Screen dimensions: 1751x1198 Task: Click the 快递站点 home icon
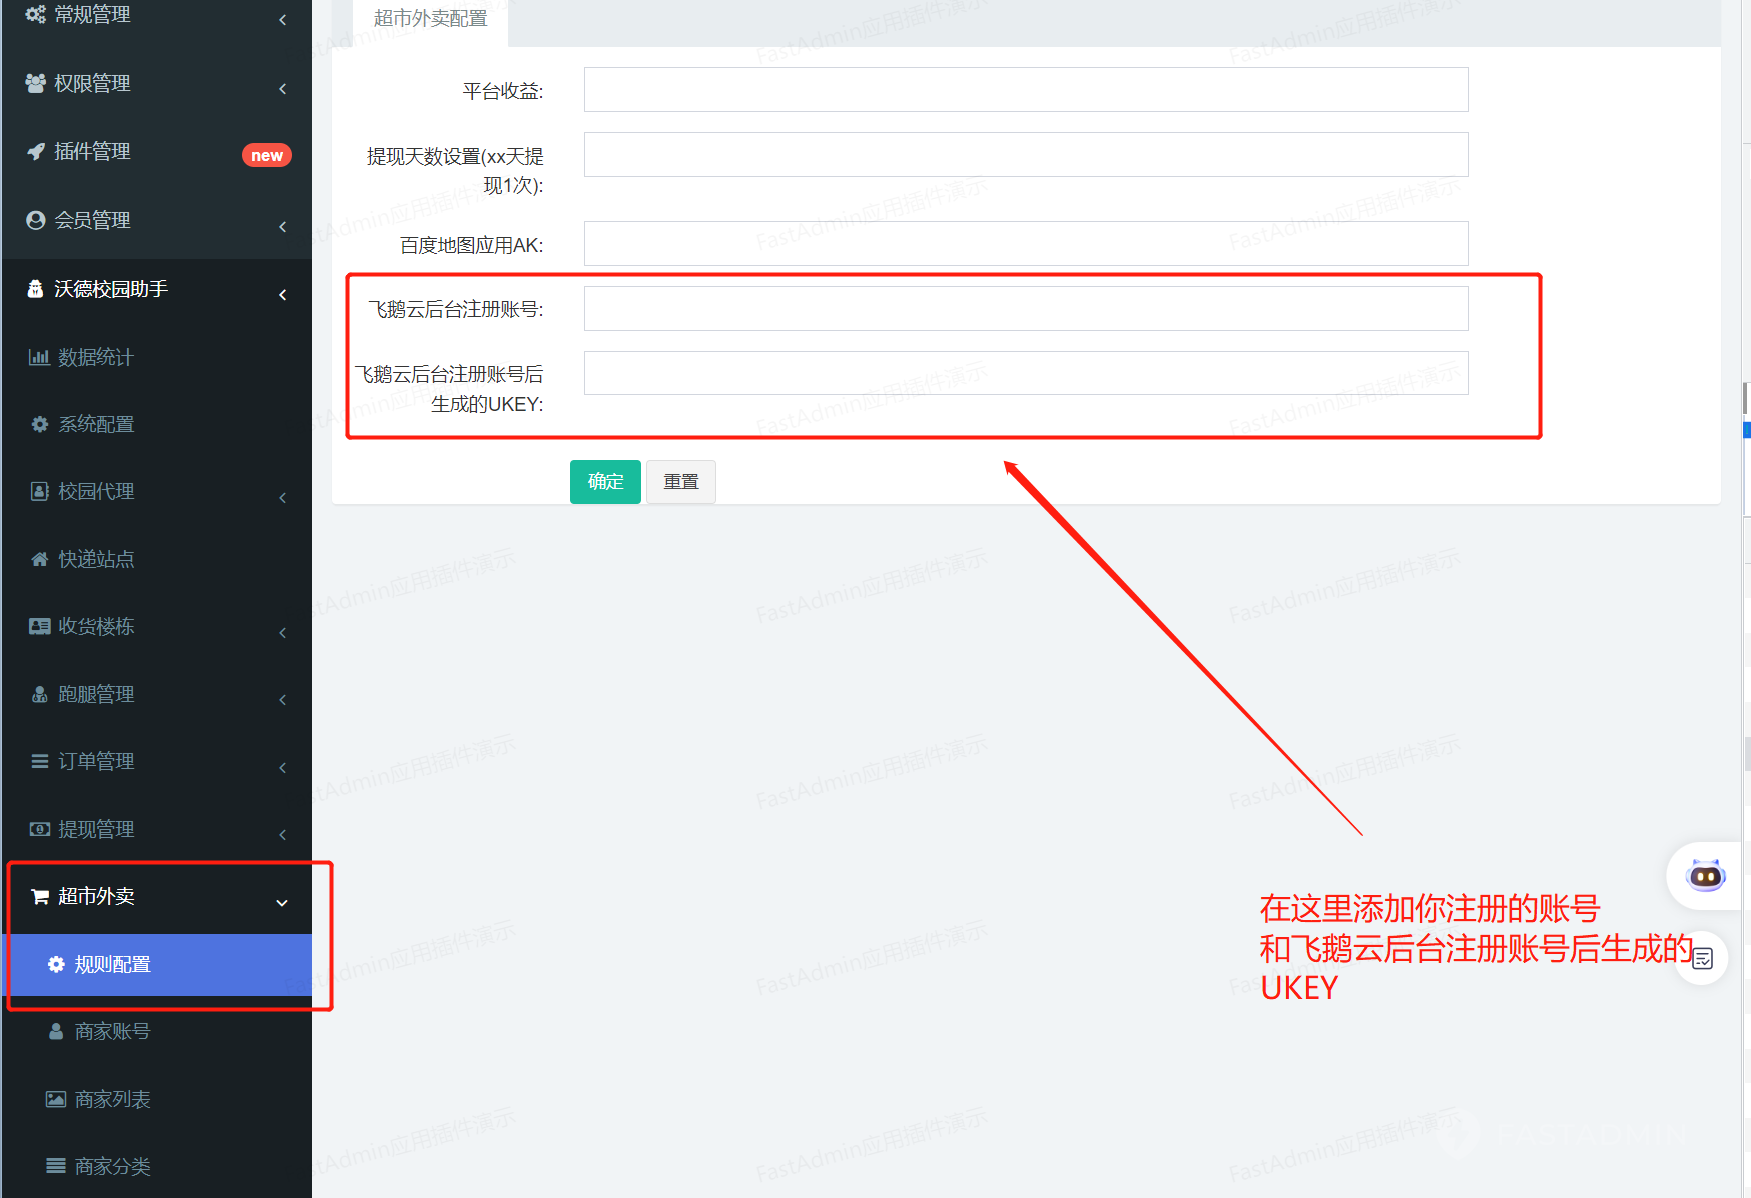[x=40, y=559]
